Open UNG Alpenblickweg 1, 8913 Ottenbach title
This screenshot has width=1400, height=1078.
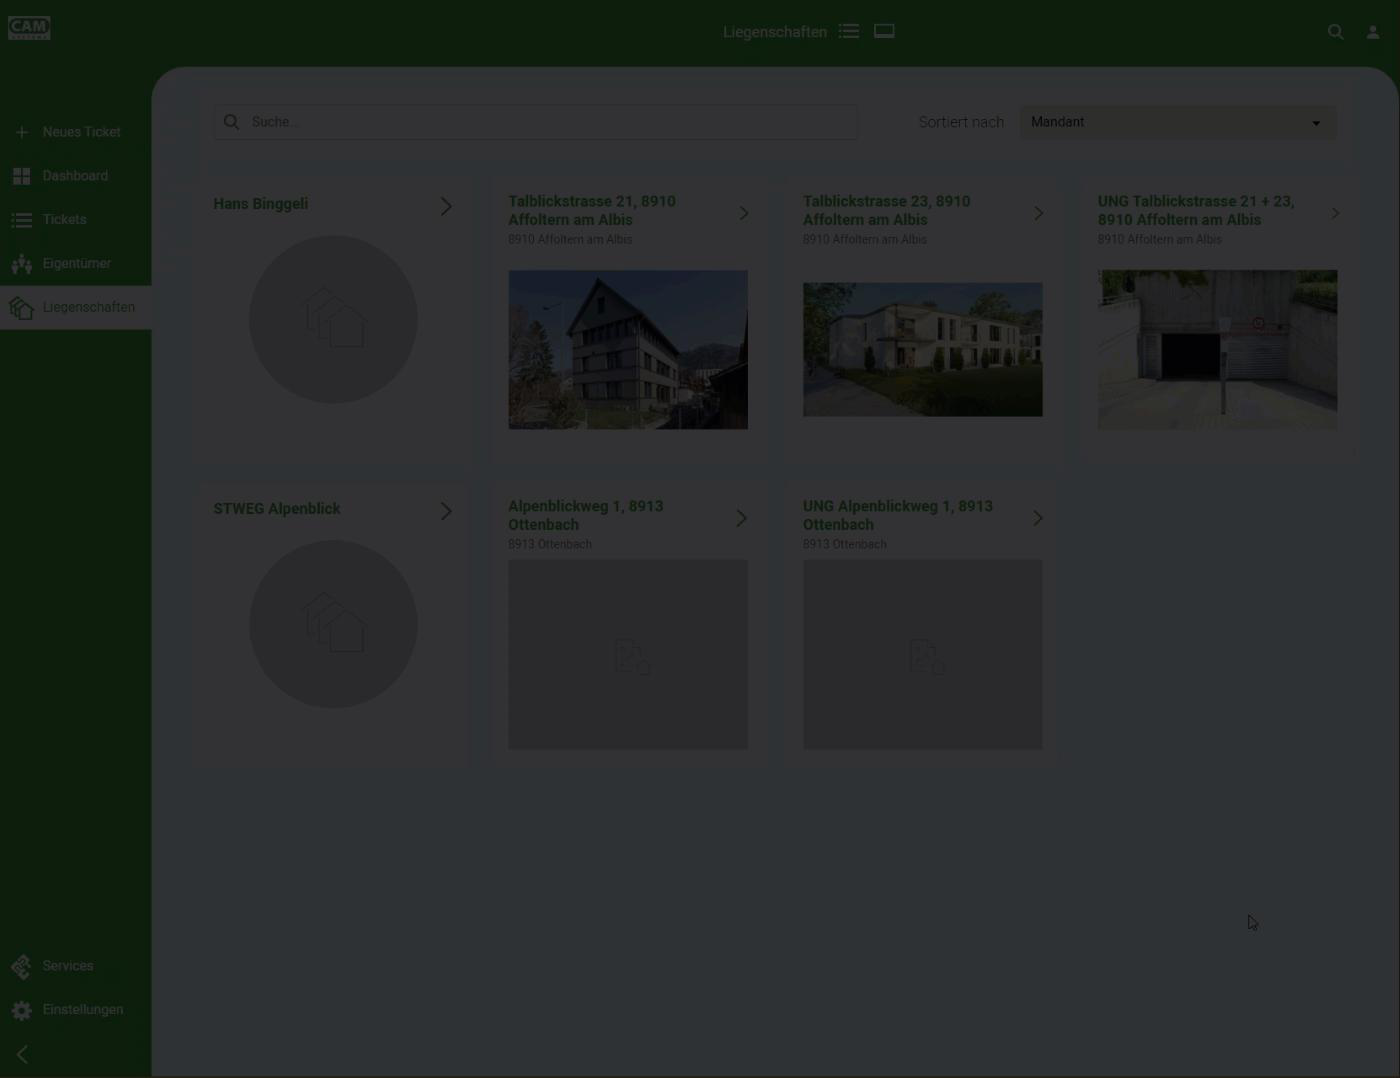tap(898, 515)
